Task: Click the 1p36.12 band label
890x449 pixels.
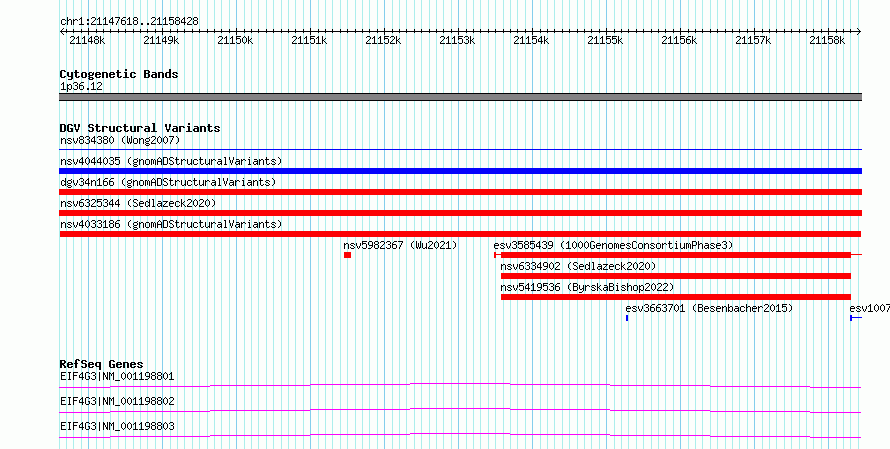Action: coord(81,87)
